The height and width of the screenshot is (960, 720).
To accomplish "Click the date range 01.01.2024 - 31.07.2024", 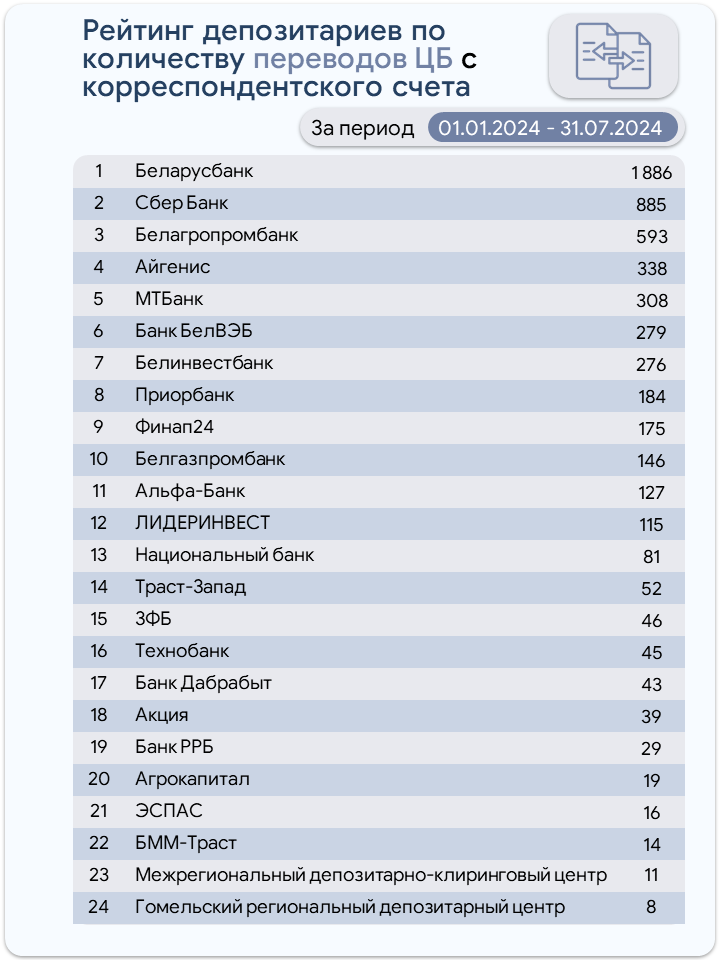I will pyautogui.click(x=550, y=128).
